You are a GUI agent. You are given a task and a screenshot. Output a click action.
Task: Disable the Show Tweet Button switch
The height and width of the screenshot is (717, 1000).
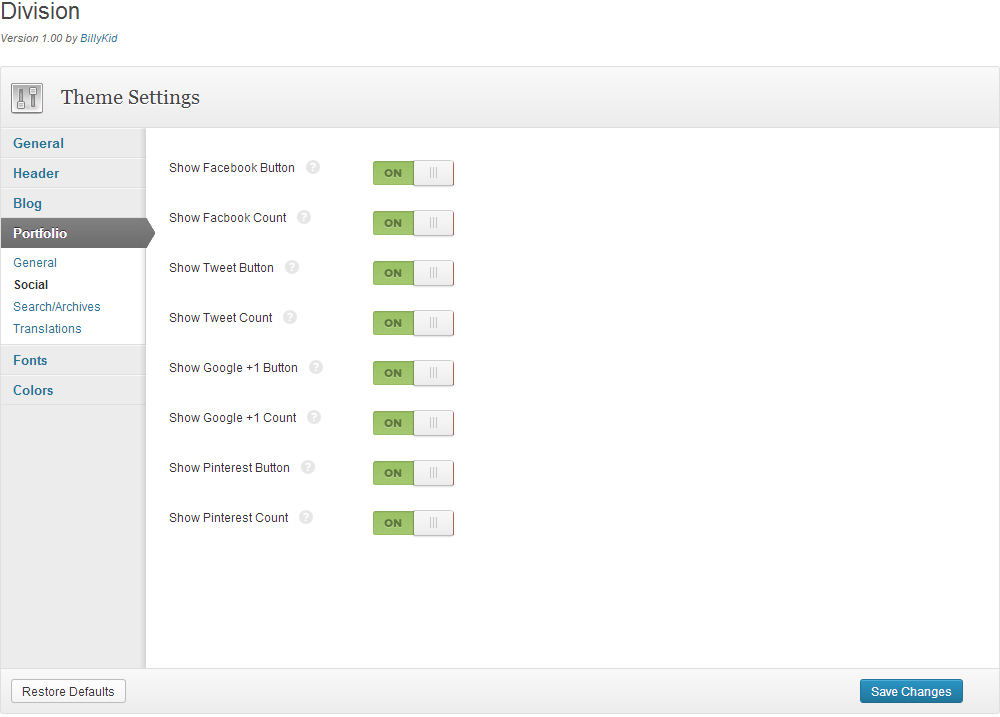(x=413, y=273)
